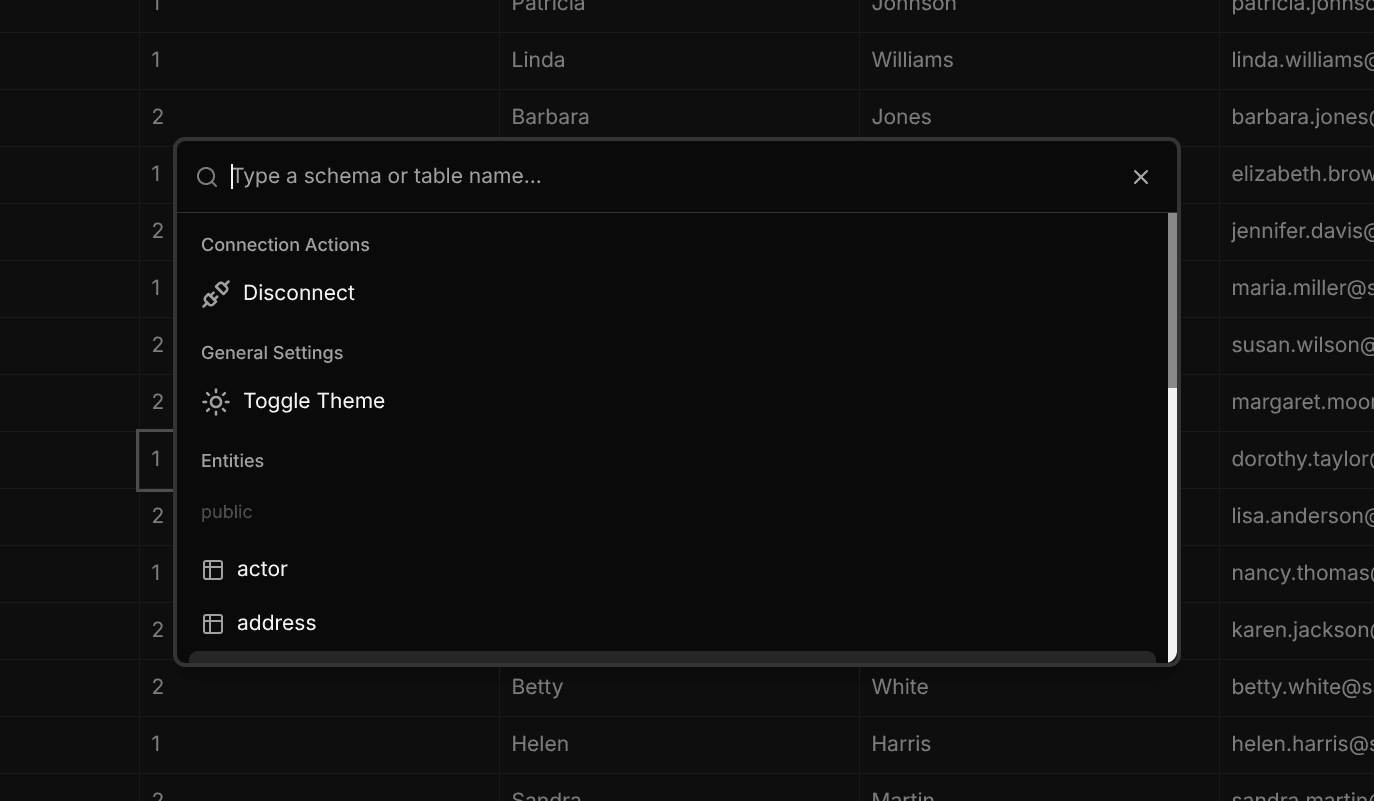
Task: Click the command palette vertical scrollbar thumb
Action: pyautogui.click(x=1172, y=300)
